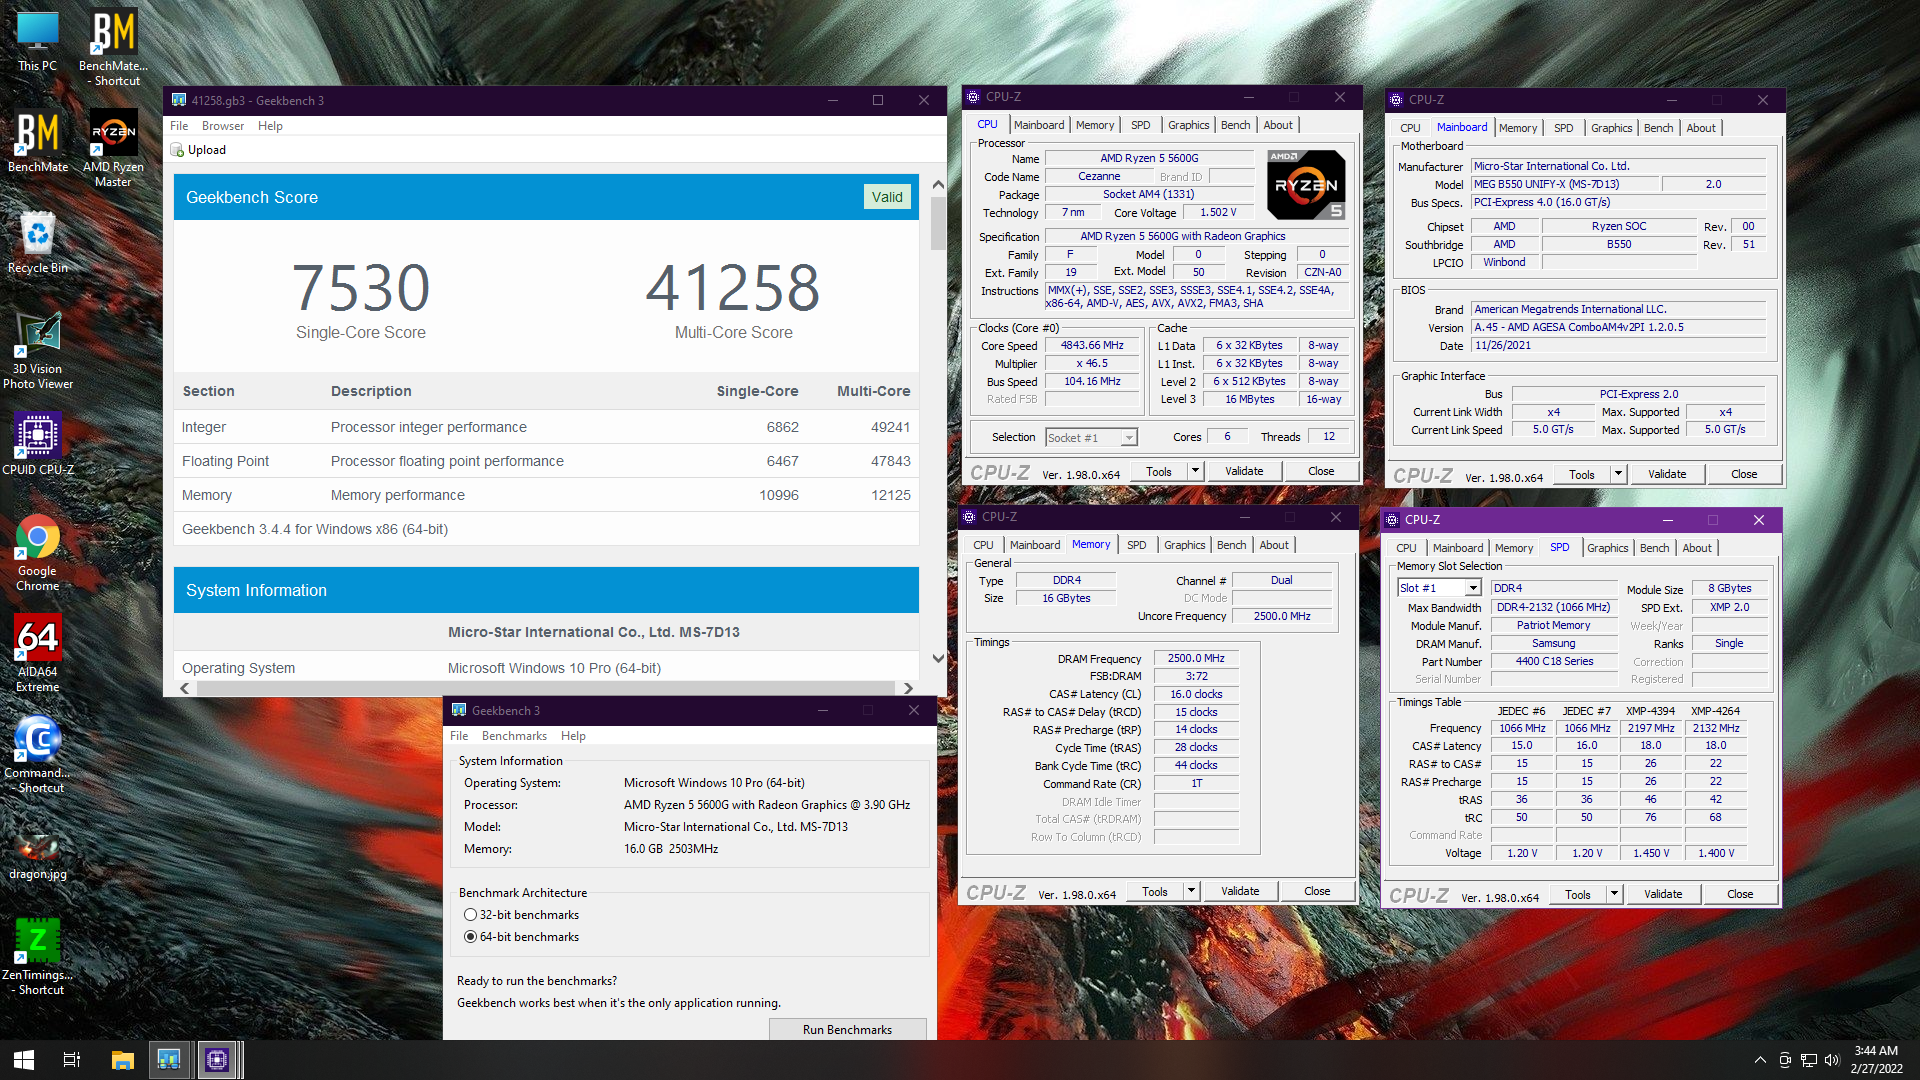Open Command Shortcut desktop icon
Viewport: 1920px width, 1080px height.
tap(38, 755)
